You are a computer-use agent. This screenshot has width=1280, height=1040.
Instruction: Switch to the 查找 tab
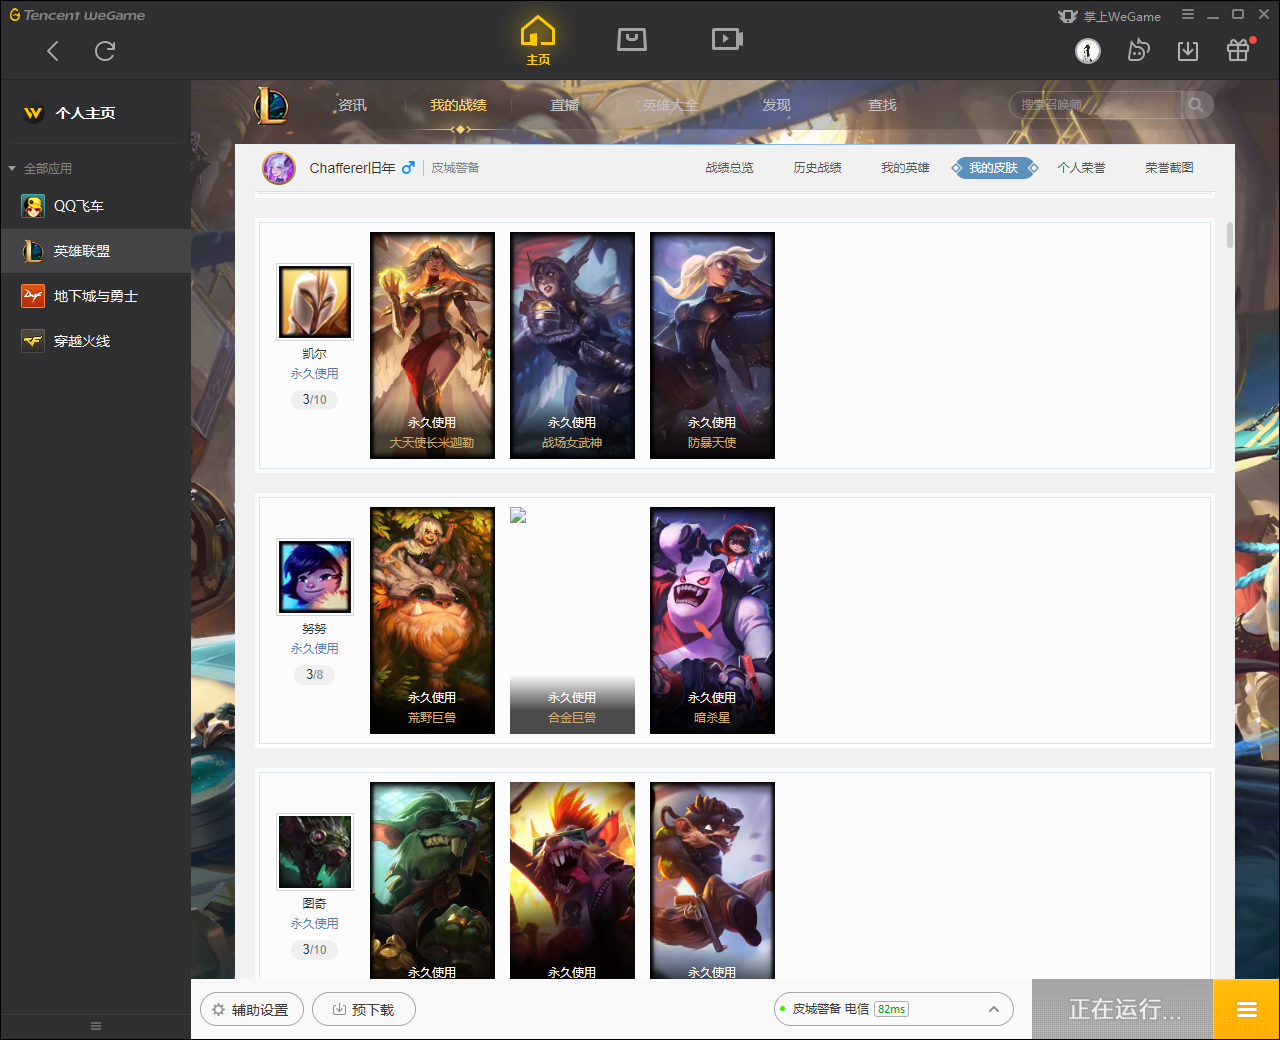click(x=882, y=105)
